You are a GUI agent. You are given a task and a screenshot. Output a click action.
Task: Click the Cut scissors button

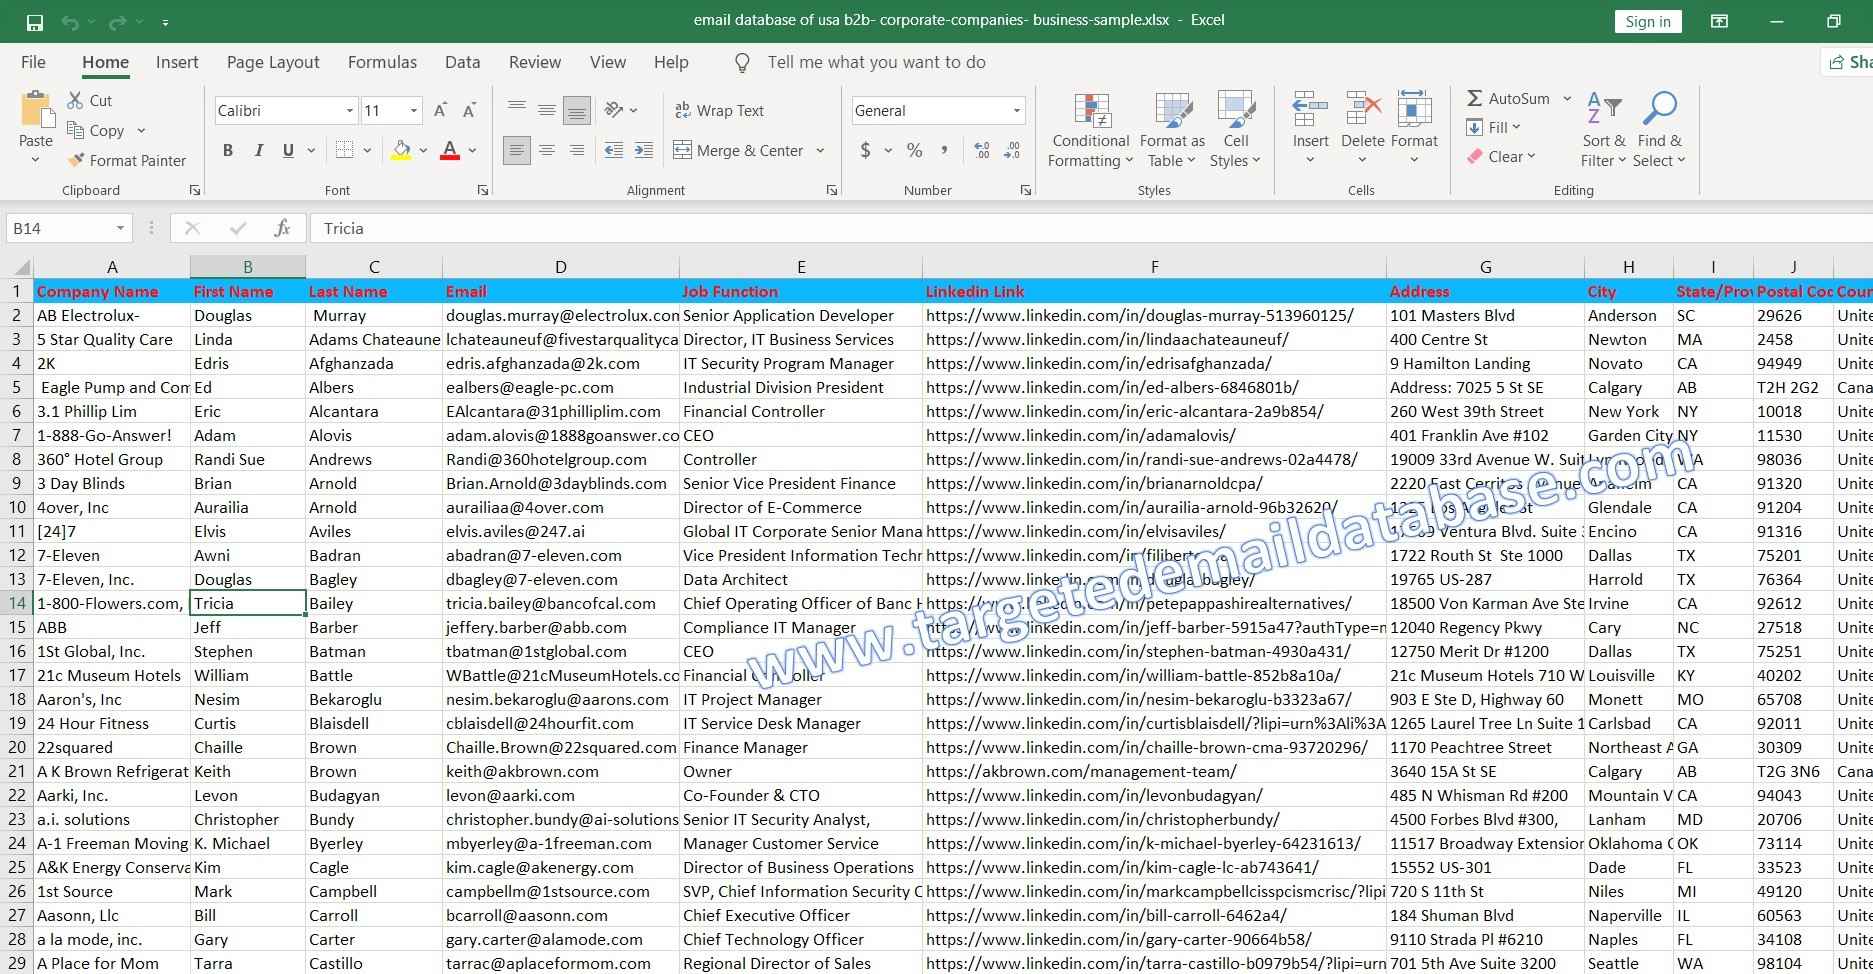click(90, 100)
